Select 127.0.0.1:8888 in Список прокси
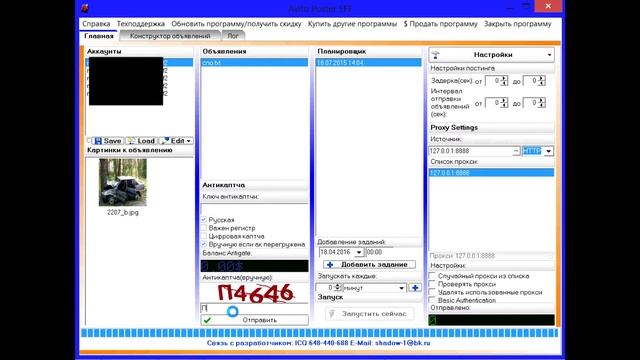640x360 pixels. pos(491,173)
